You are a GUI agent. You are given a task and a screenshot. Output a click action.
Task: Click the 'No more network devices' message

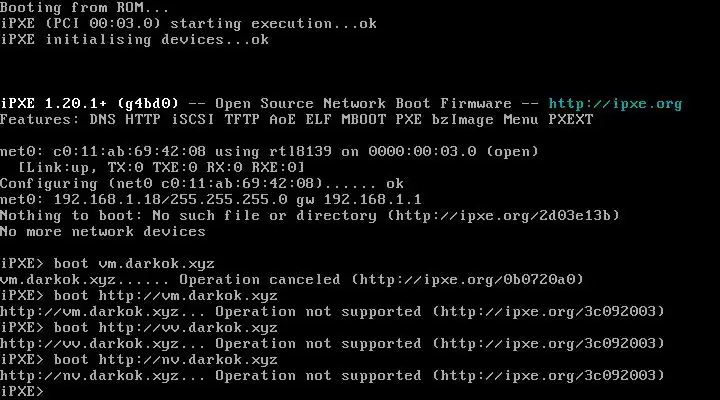103,231
